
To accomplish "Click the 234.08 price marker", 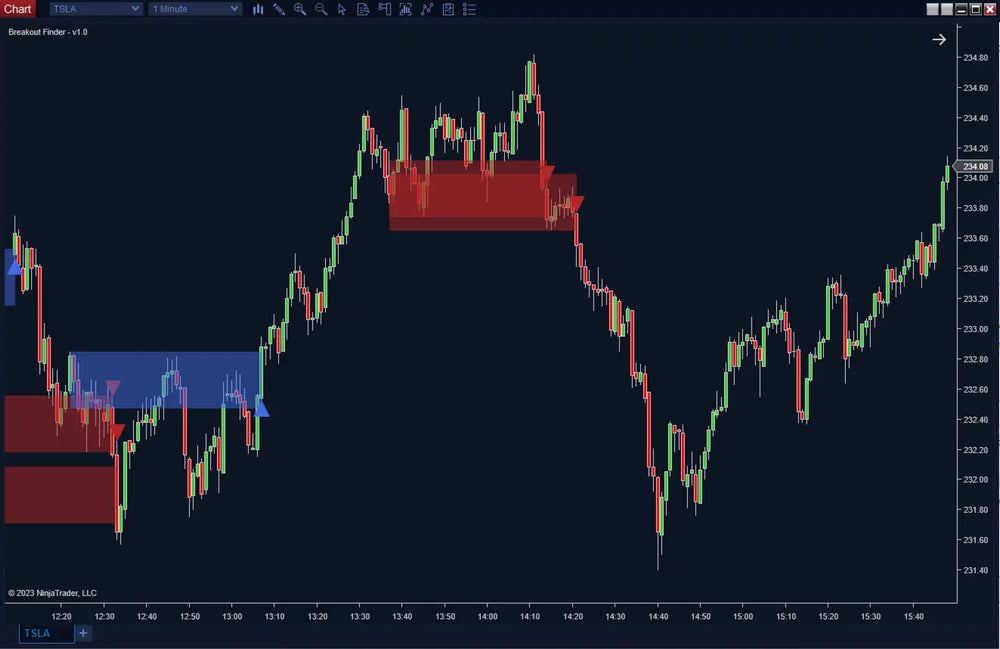I will tap(973, 166).
